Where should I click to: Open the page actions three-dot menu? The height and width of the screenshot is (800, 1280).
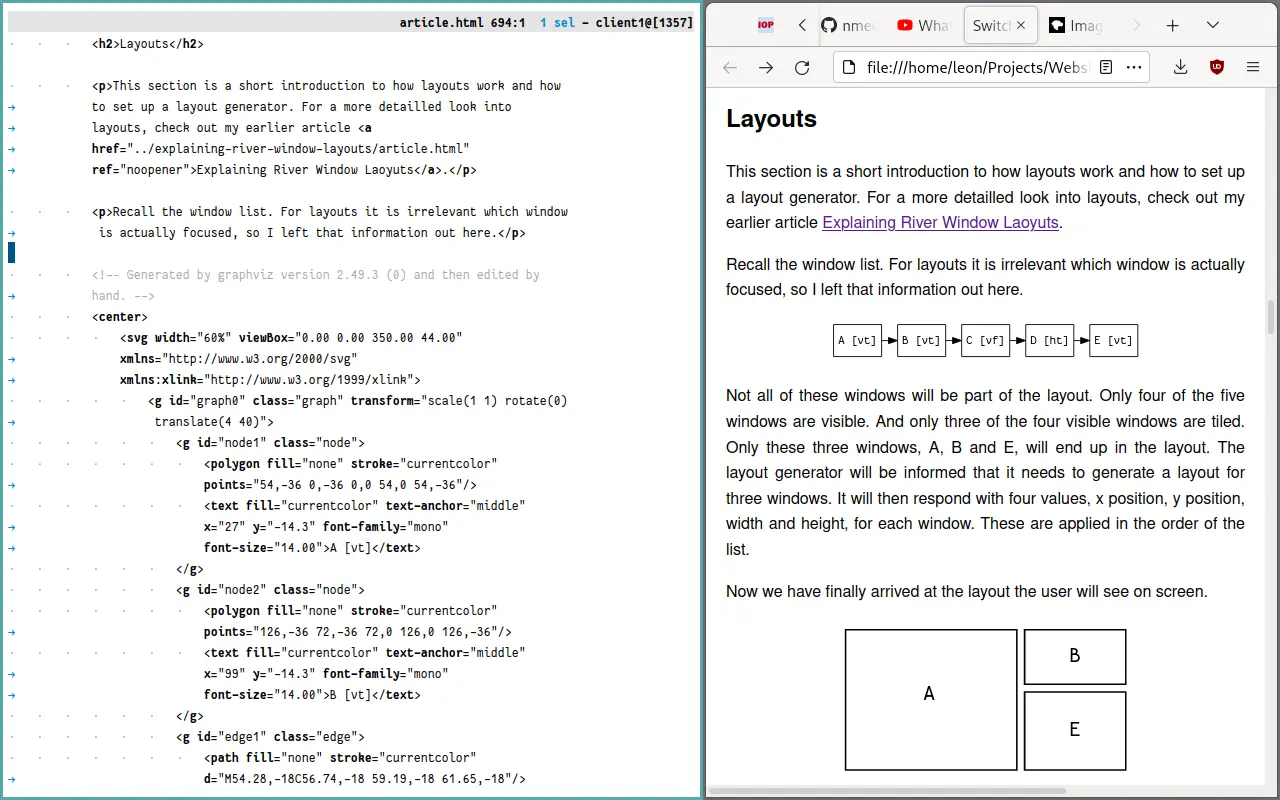click(1134, 67)
